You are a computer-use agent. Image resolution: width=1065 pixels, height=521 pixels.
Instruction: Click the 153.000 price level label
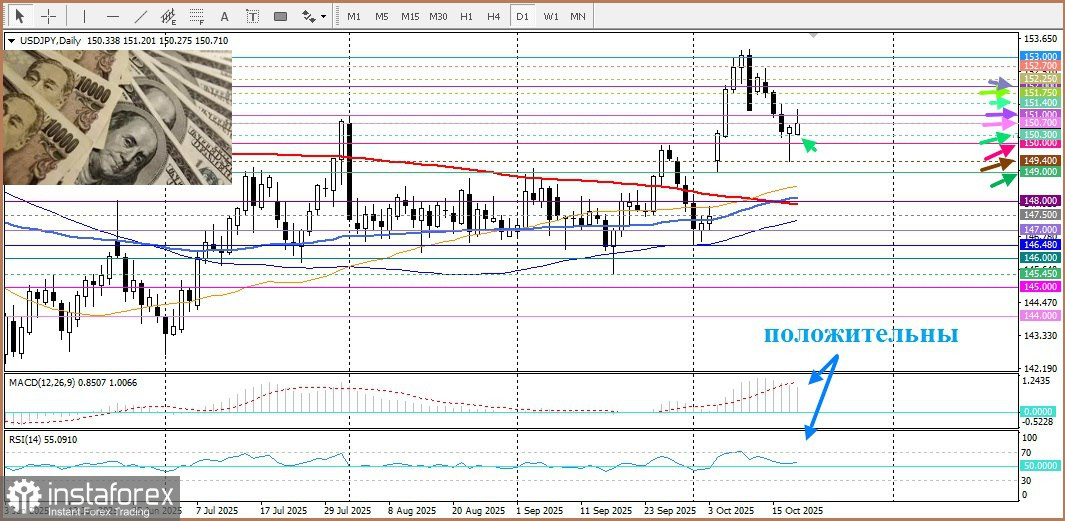coord(1040,56)
